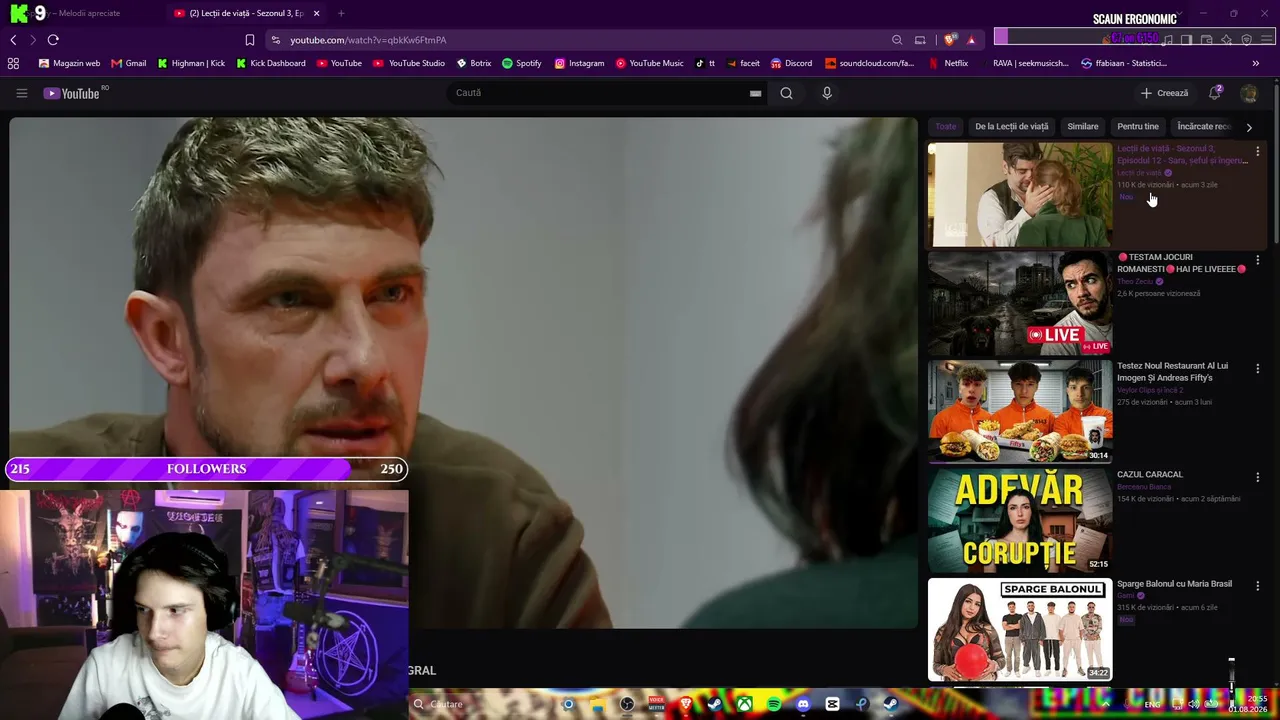The height and width of the screenshot is (720, 1280).
Task: Open File Explorer from the Windows taskbar
Action: click(598, 704)
